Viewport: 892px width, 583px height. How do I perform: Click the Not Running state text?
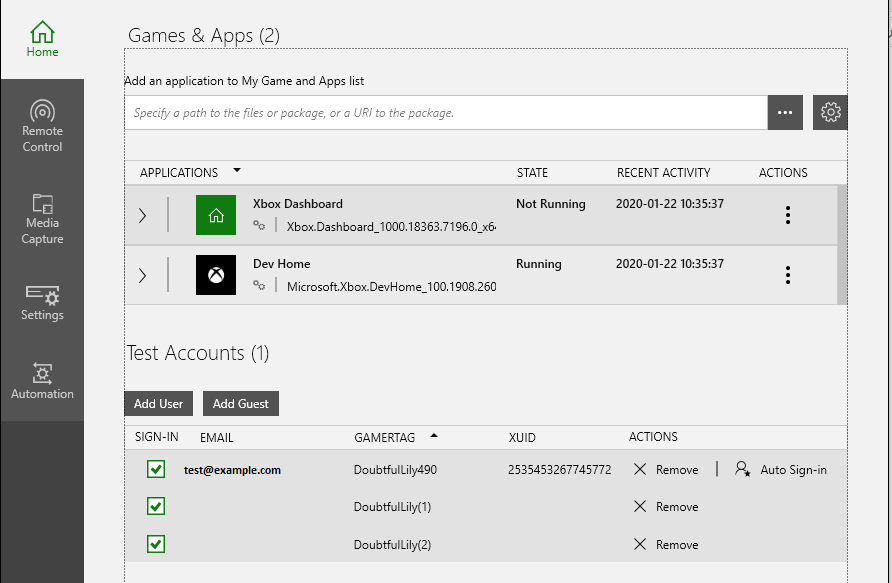point(551,204)
